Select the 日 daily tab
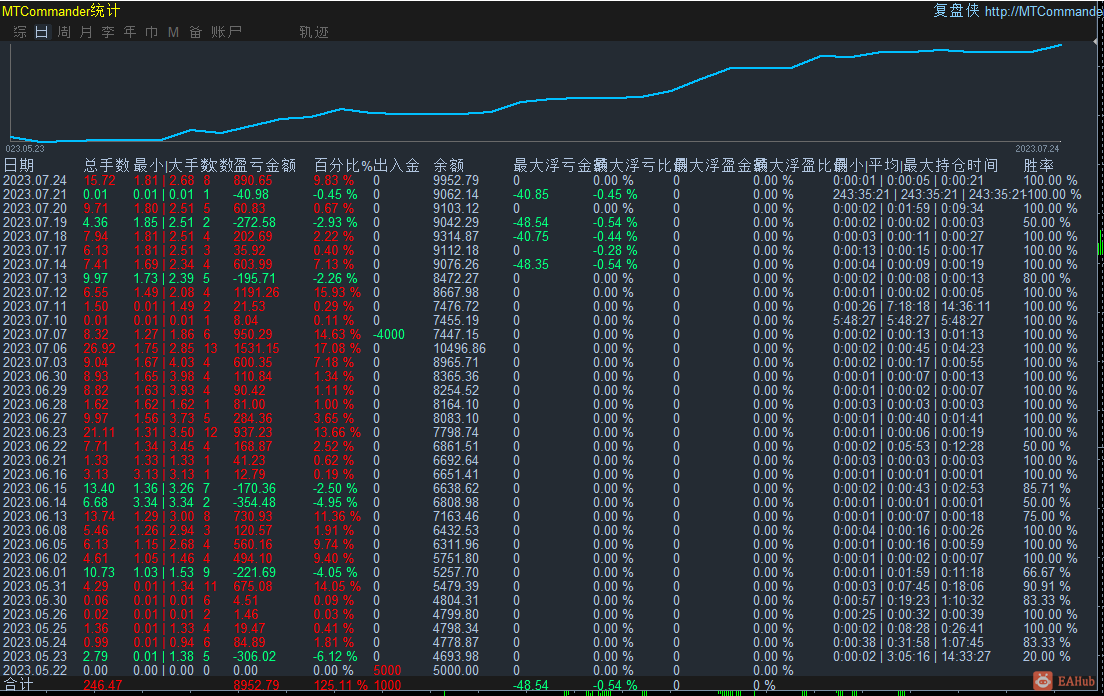 click(x=42, y=32)
